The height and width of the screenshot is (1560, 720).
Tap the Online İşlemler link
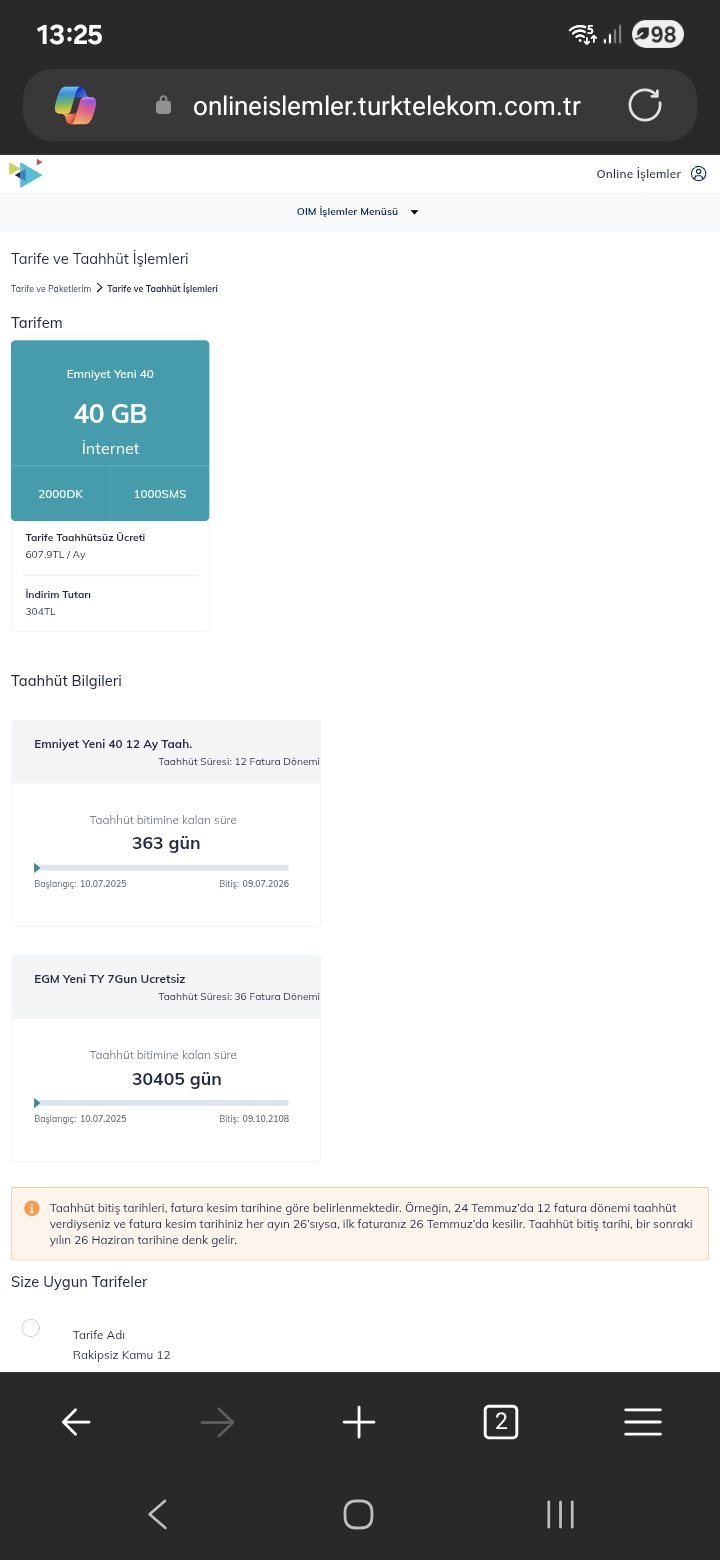tap(638, 174)
